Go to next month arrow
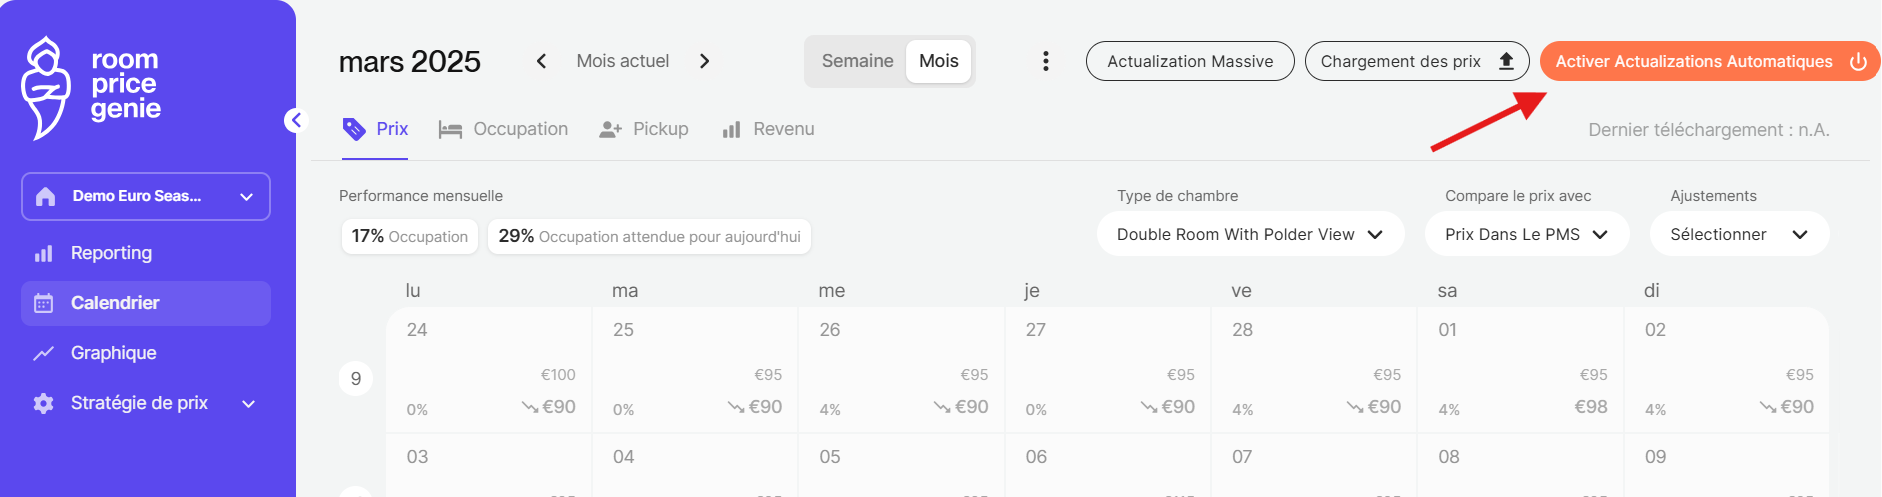This screenshot has height=497, width=1882. [x=704, y=61]
